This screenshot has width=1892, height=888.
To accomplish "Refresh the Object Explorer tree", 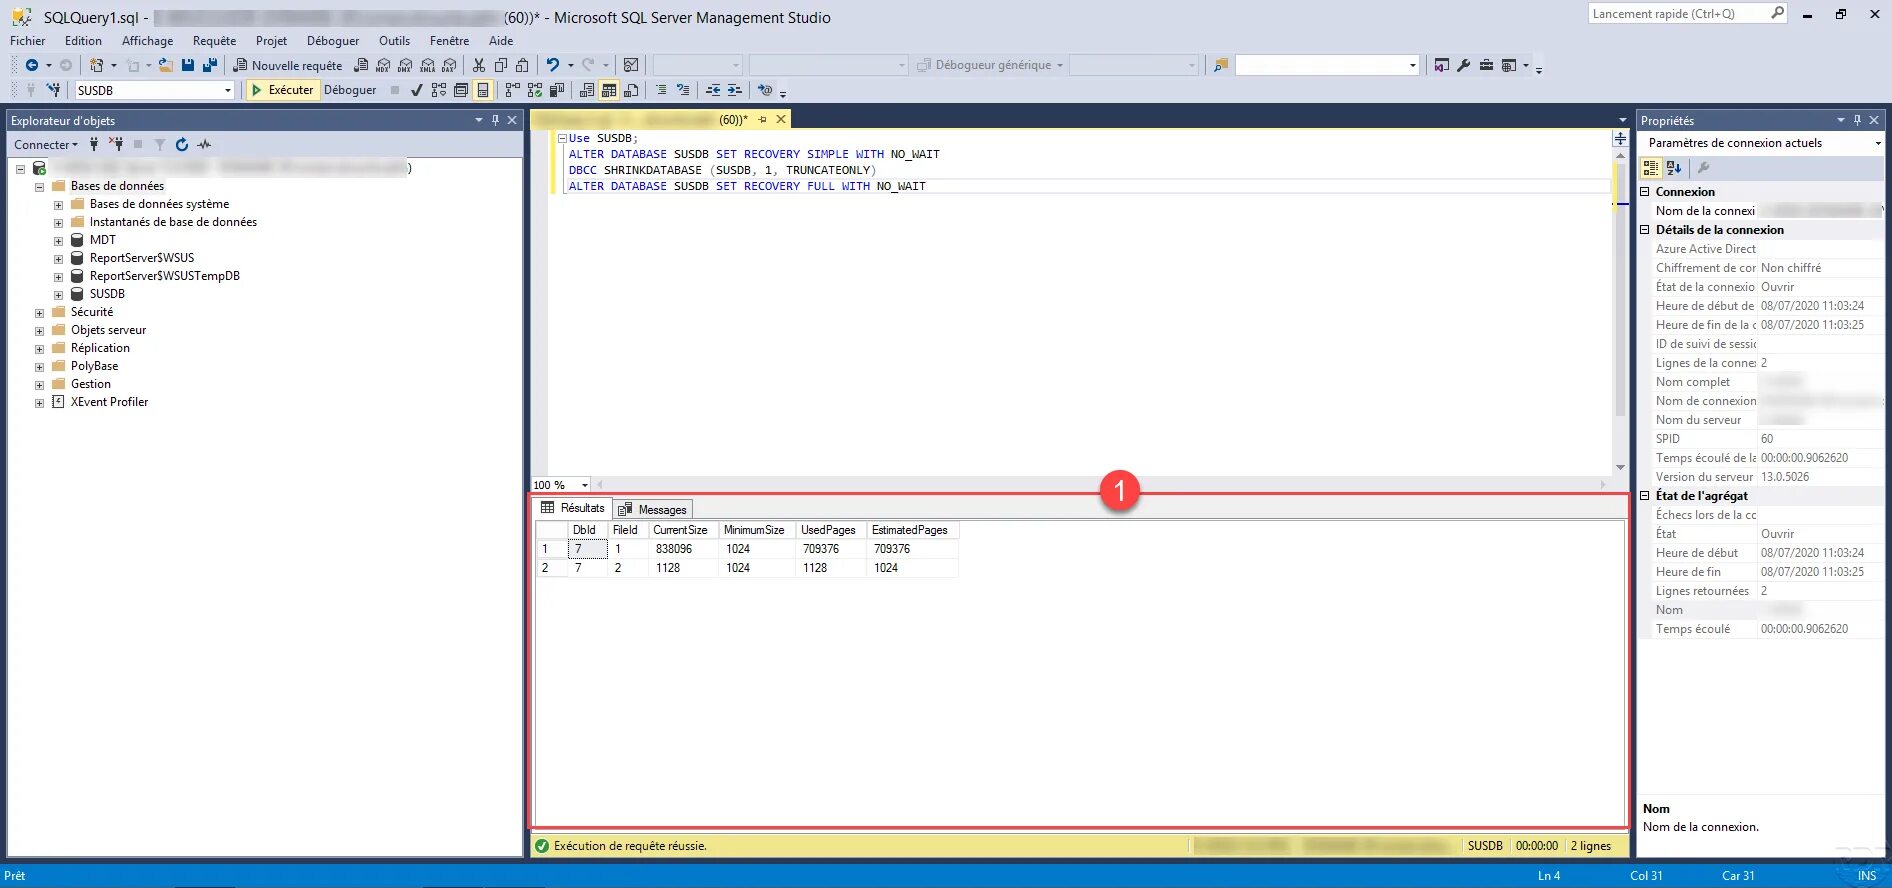I will [182, 145].
